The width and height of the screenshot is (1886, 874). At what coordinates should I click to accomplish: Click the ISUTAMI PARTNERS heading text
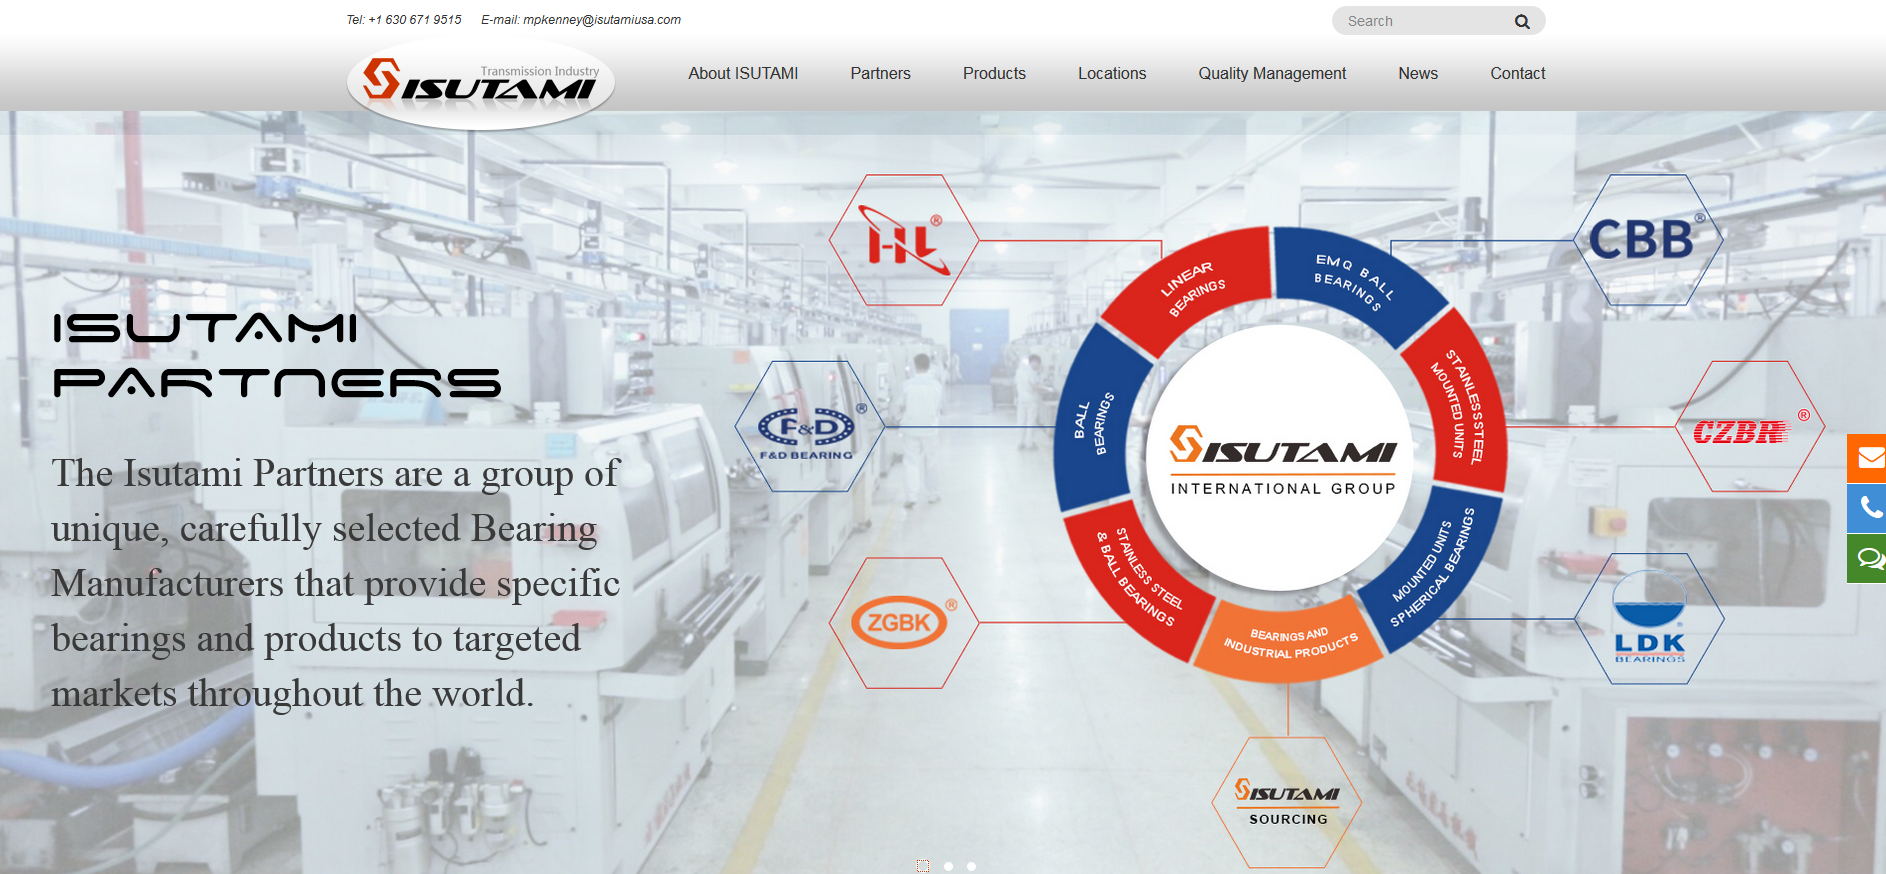click(x=277, y=355)
